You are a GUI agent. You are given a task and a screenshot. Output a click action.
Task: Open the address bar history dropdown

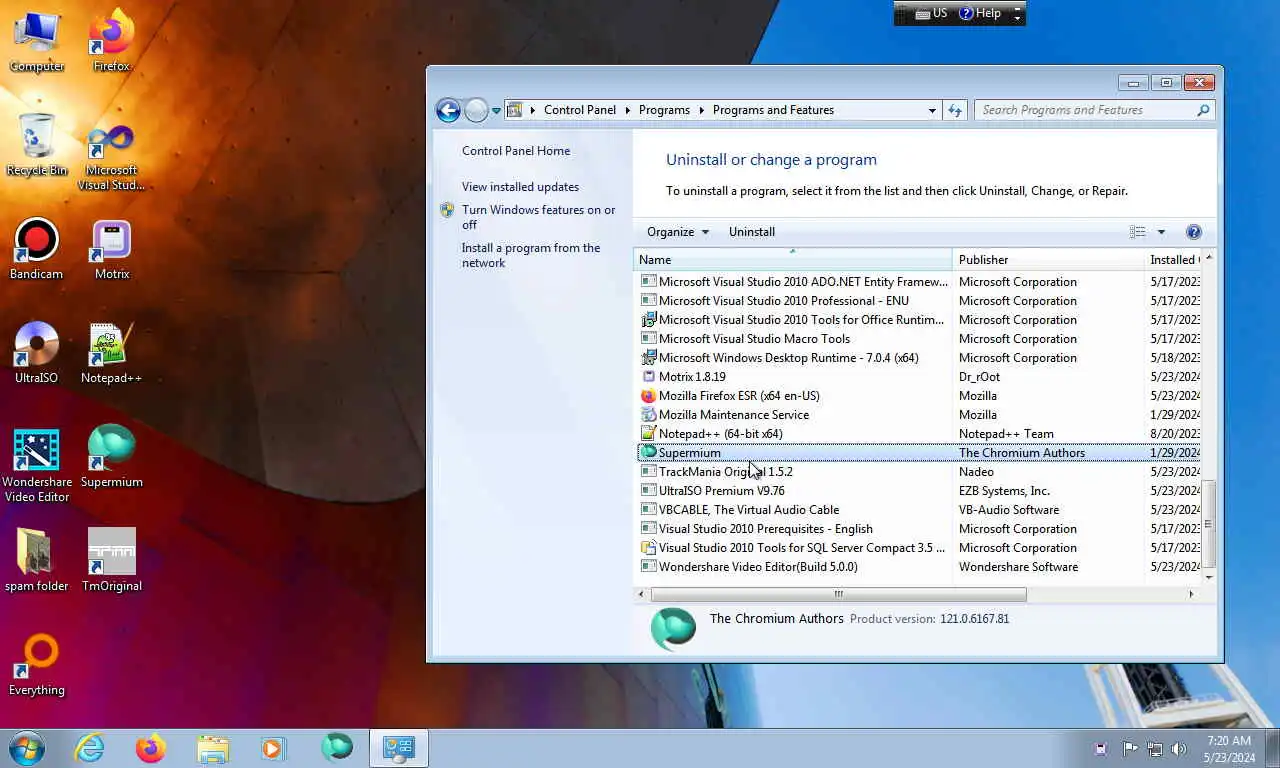pyautogui.click(x=932, y=110)
